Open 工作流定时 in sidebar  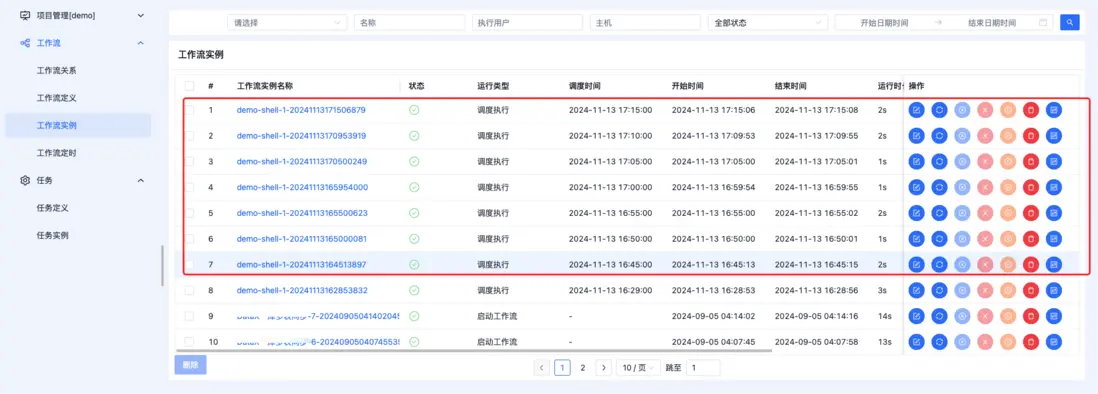tap(56, 153)
